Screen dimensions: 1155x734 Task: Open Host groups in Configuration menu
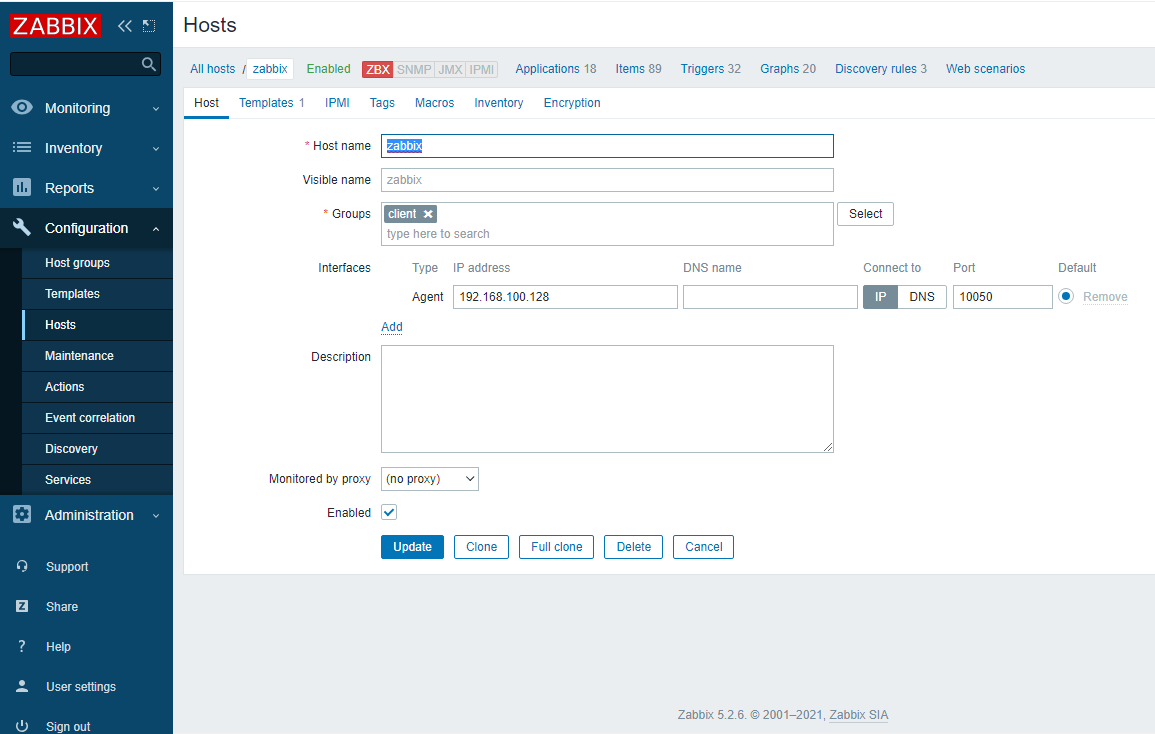click(97, 263)
